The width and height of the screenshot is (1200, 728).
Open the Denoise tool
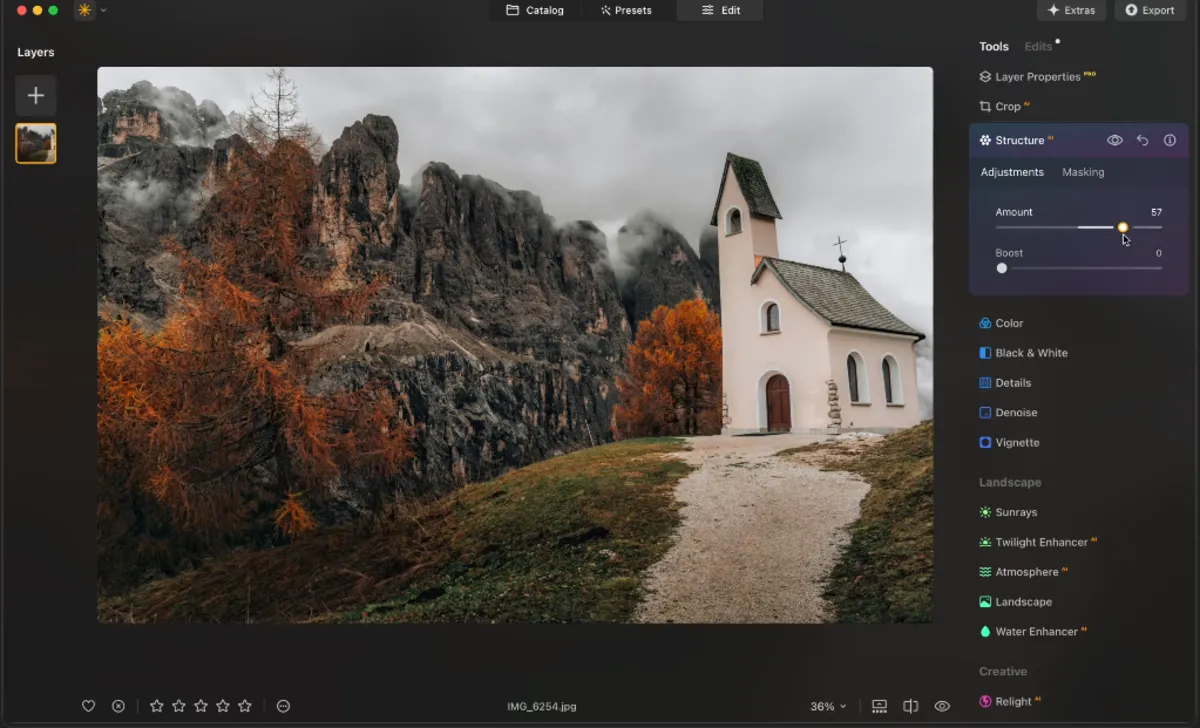(x=1013, y=412)
